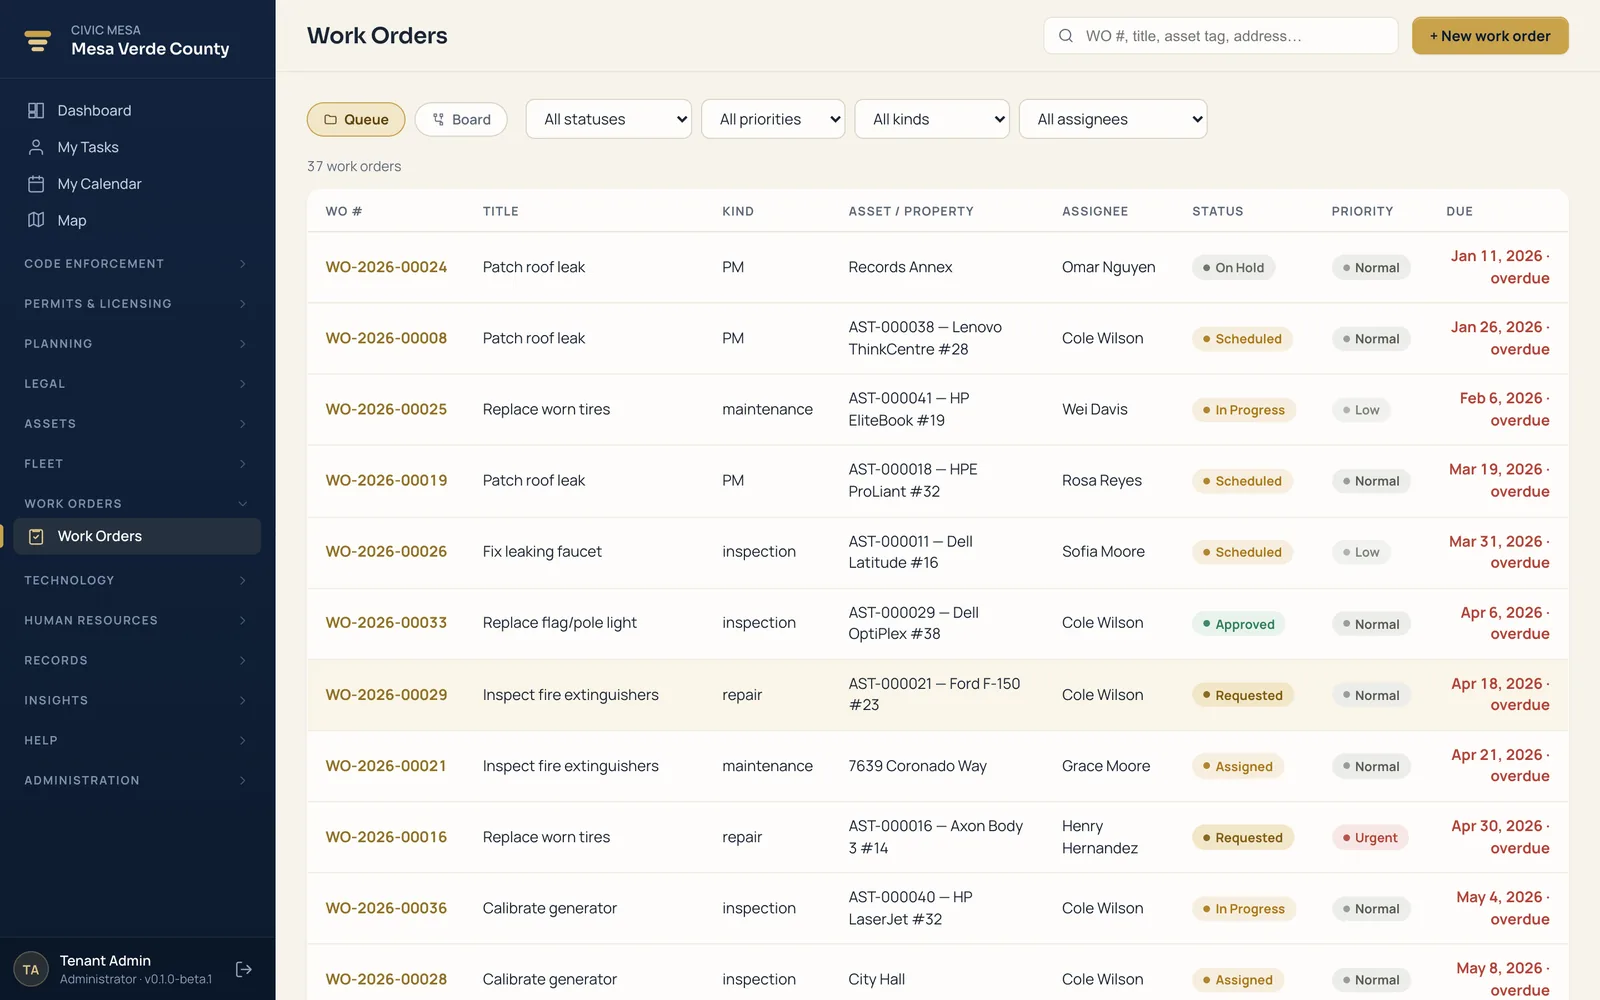
Task: Open work order WO-2026-00029
Action: pyautogui.click(x=386, y=694)
